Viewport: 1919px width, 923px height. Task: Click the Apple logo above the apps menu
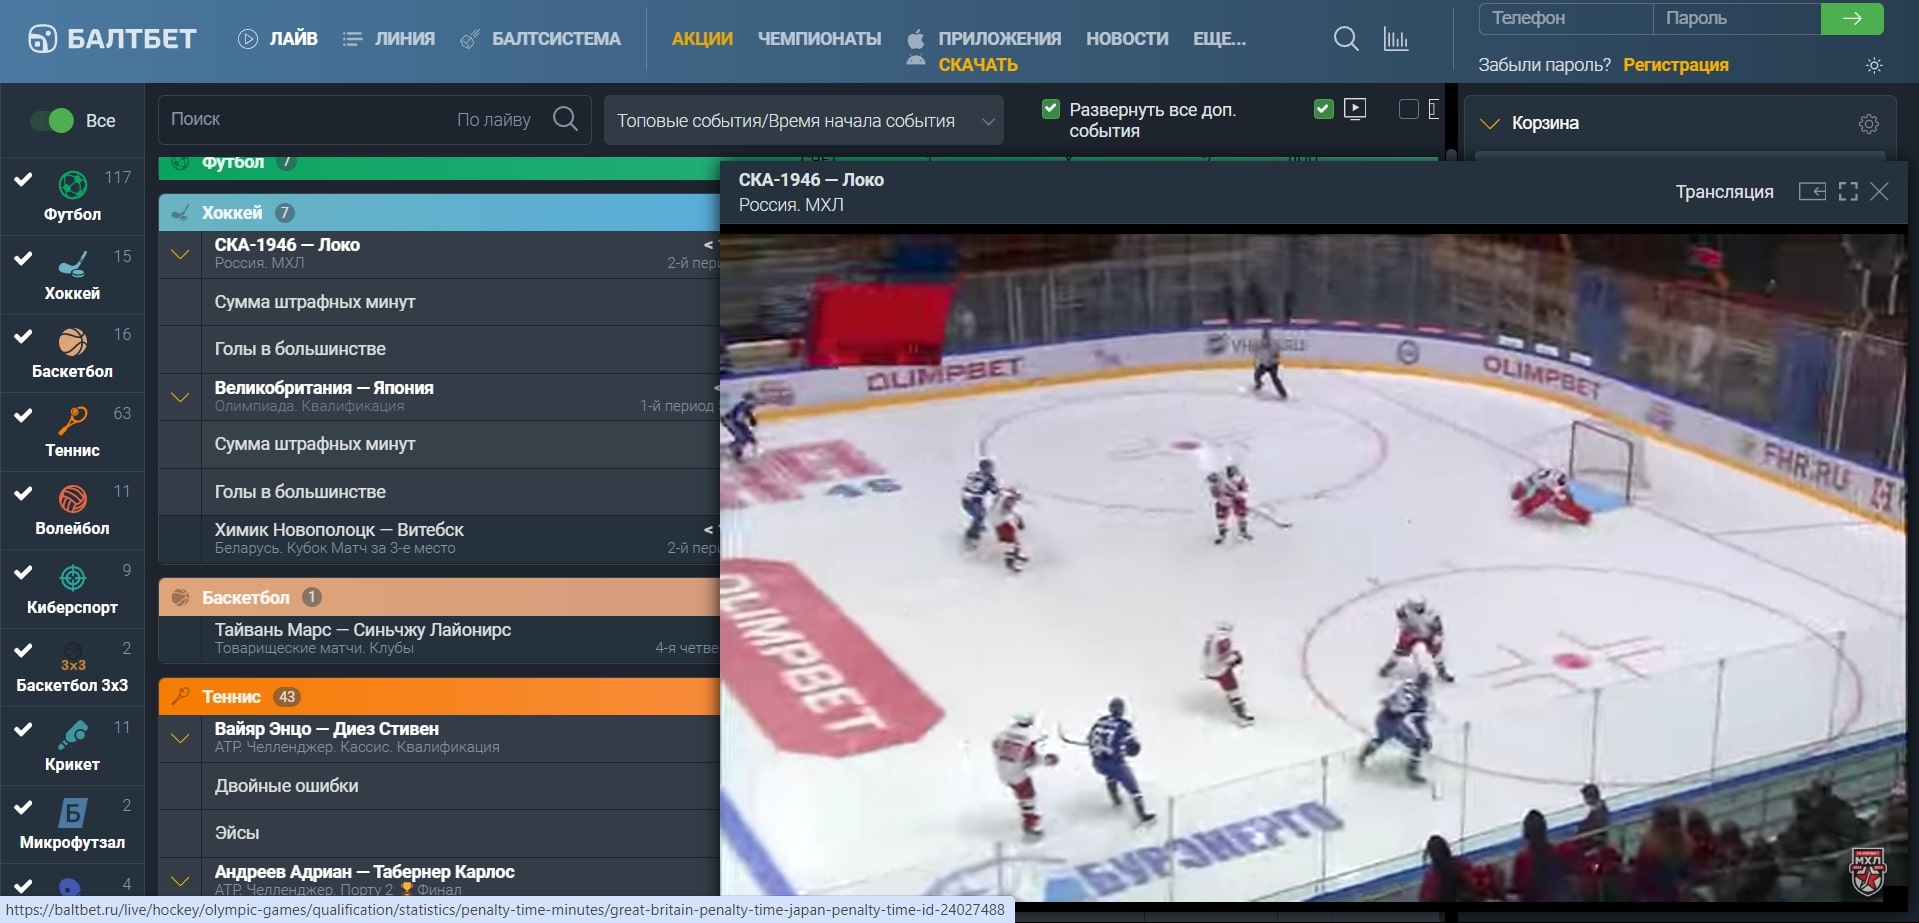click(x=915, y=40)
